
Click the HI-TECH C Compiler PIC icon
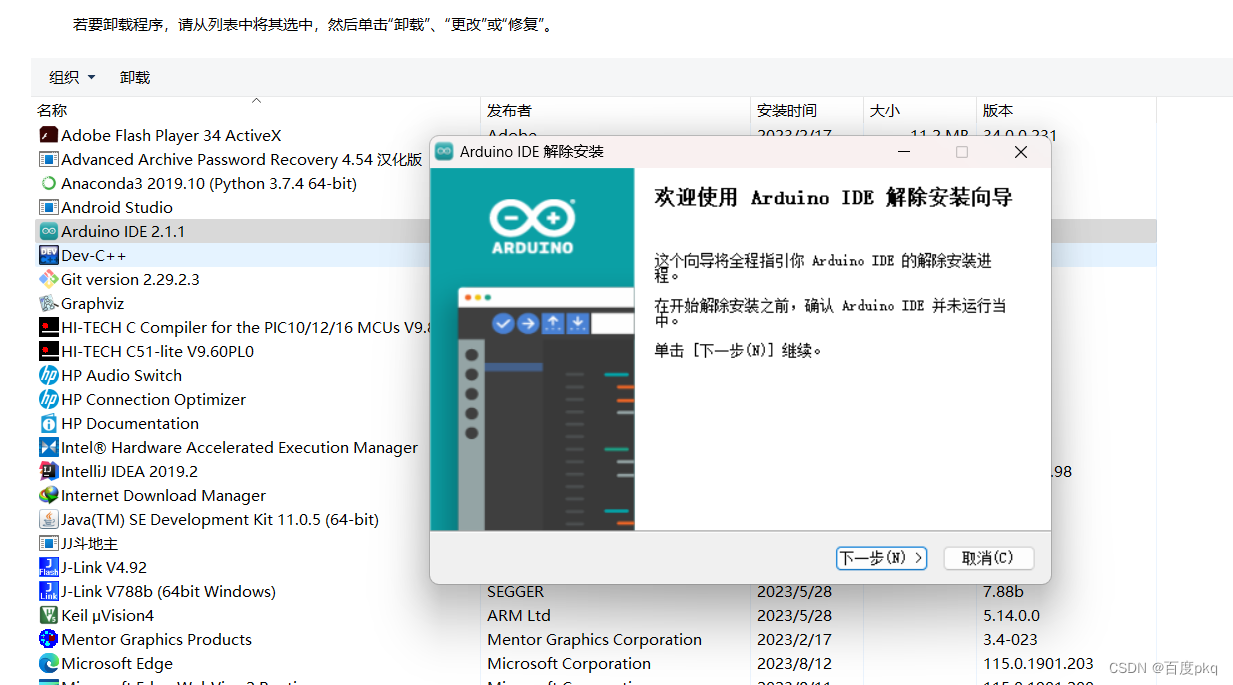click(x=48, y=327)
